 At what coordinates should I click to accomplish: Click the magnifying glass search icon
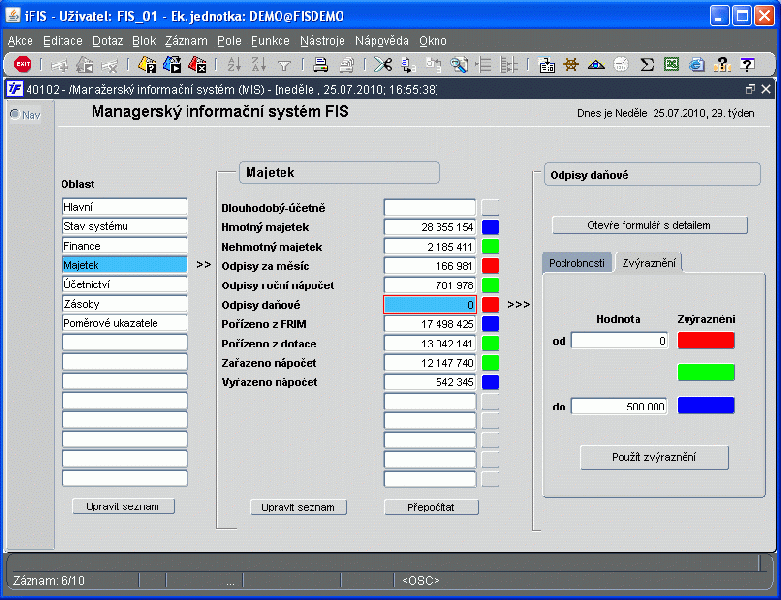(x=459, y=64)
